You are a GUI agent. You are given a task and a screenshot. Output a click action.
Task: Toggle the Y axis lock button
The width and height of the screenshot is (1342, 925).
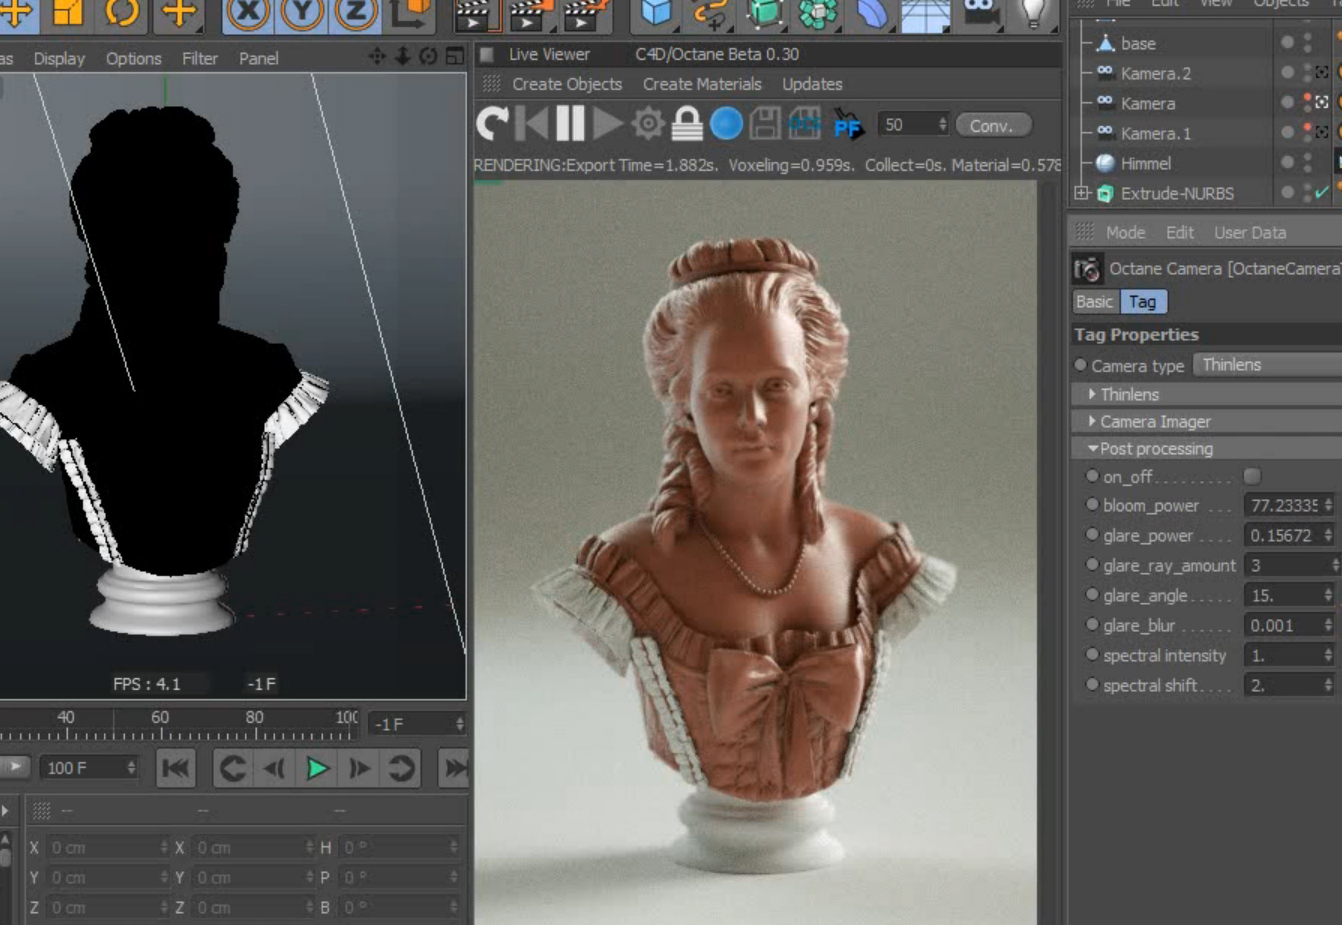tap(301, 13)
